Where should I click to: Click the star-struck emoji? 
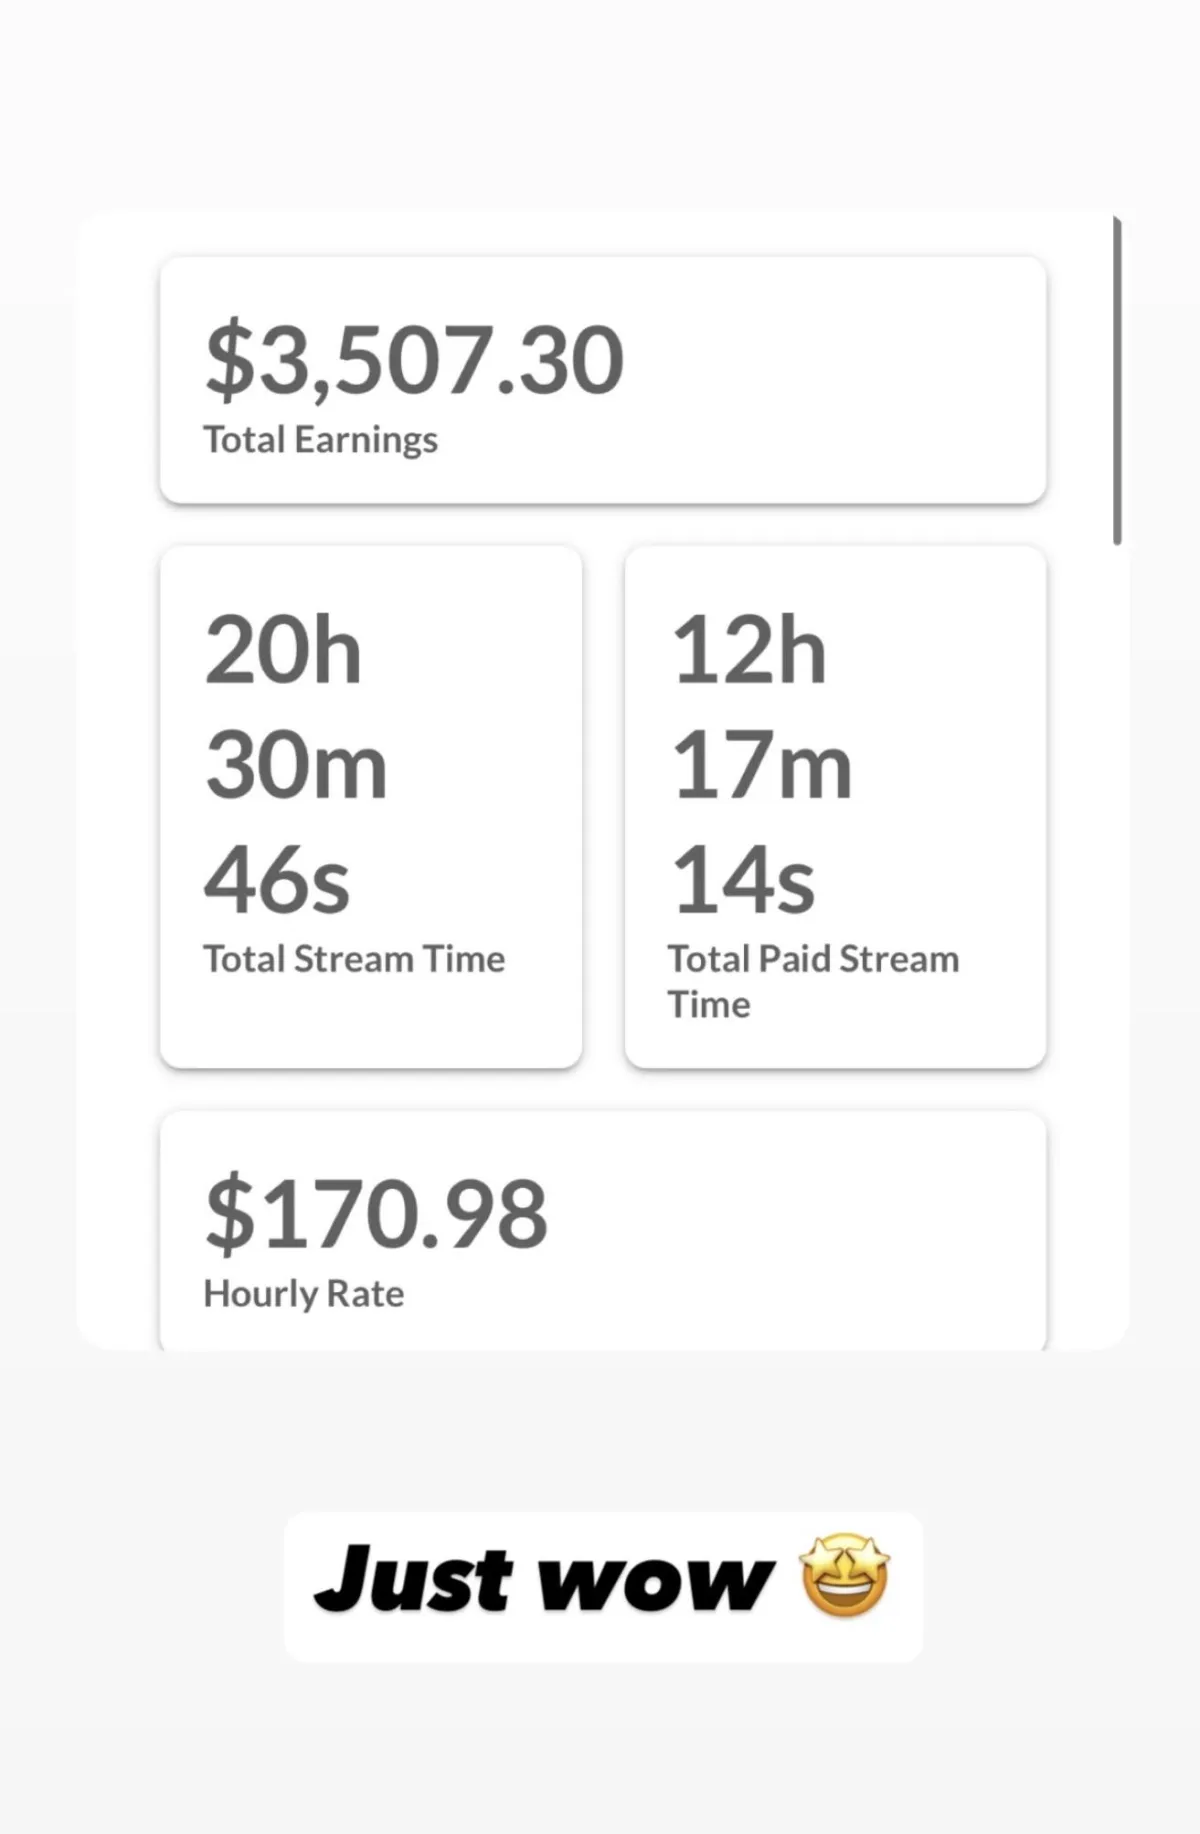coord(845,1574)
